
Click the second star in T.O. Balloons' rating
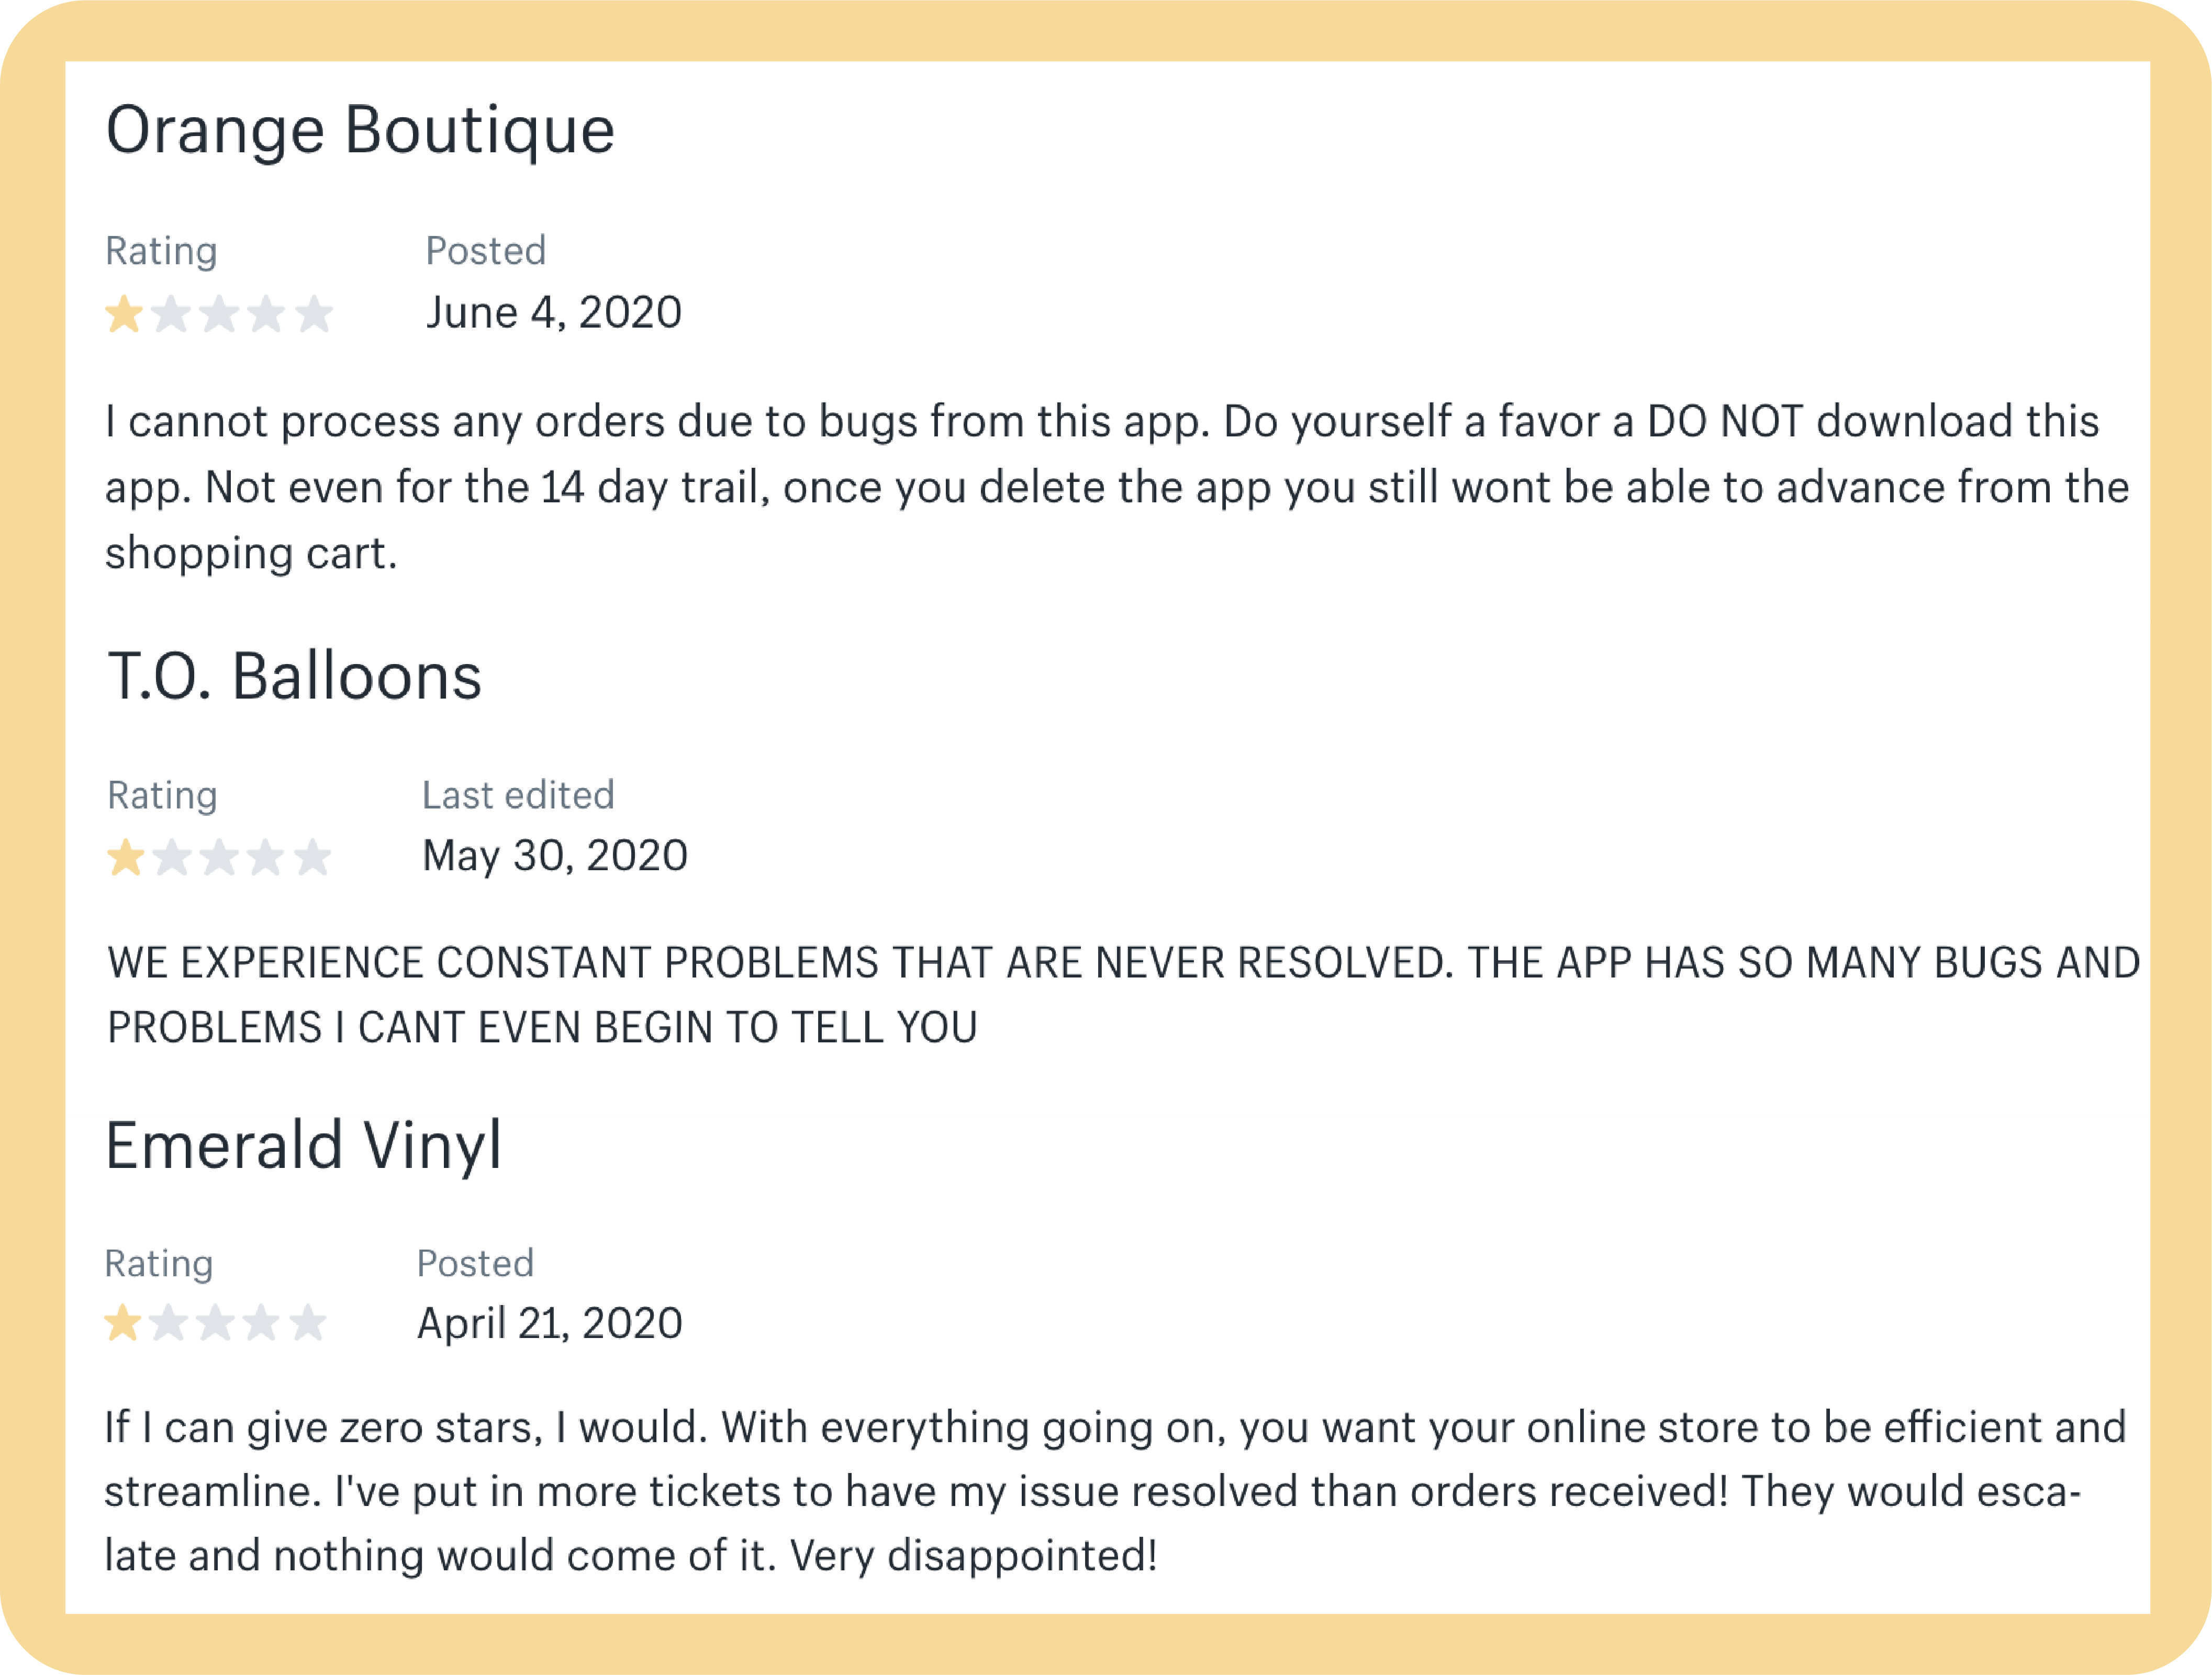pyautogui.click(x=173, y=858)
